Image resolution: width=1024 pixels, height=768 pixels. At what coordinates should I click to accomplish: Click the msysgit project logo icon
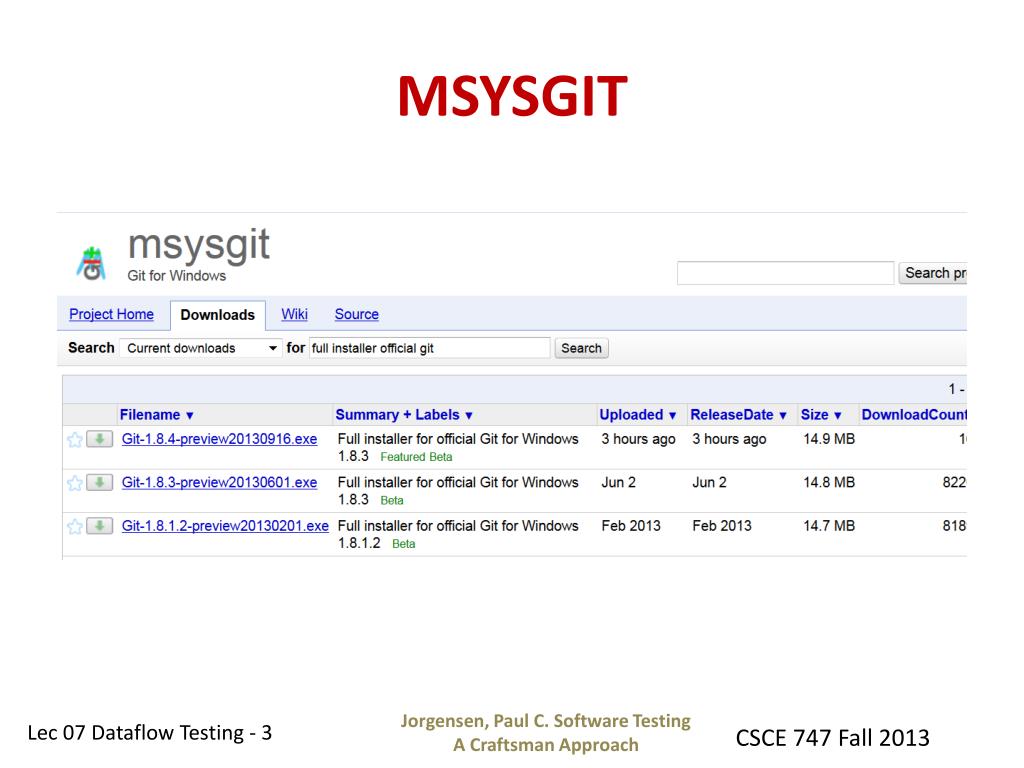click(x=92, y=263)
